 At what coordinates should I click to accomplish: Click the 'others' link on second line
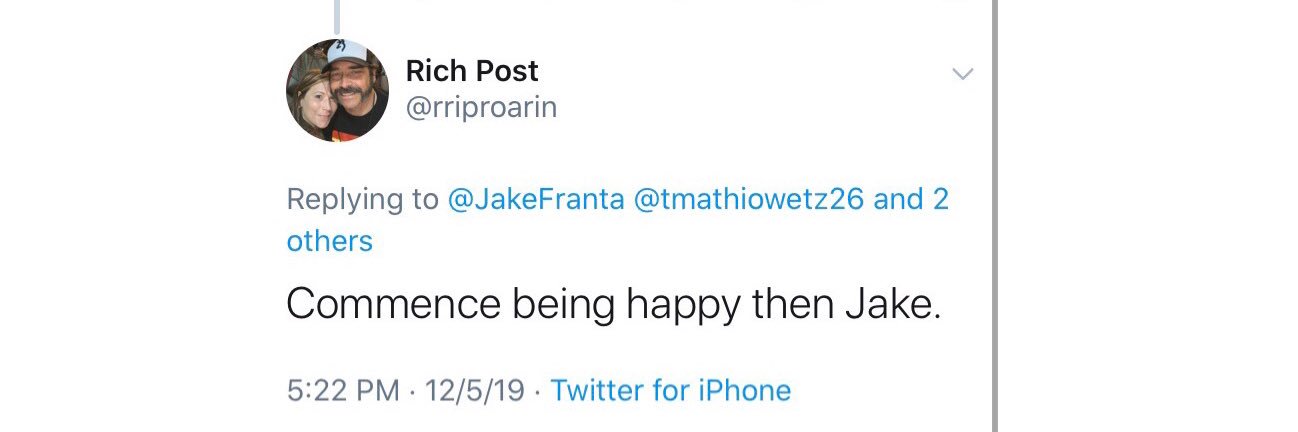[x=329, y=241]
